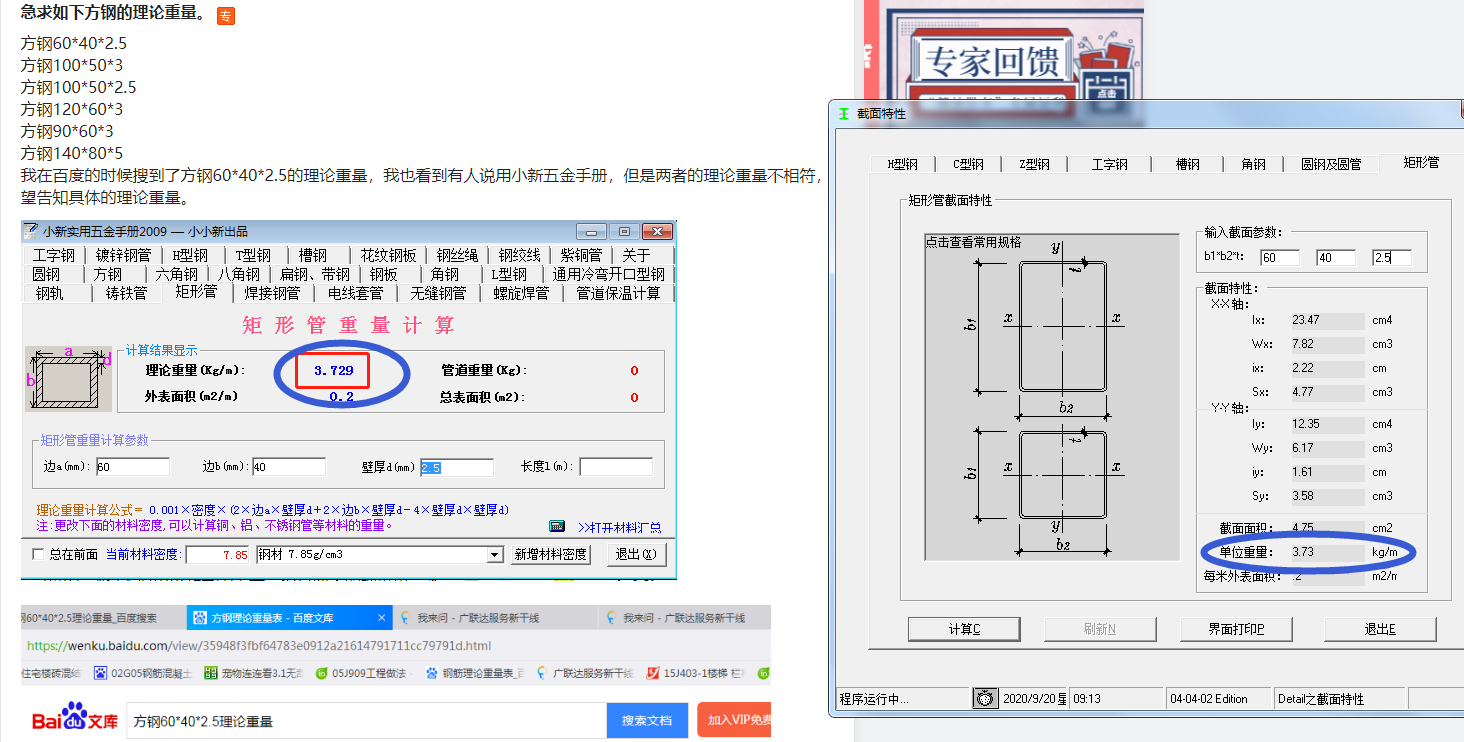Select the 螺旋焊管 tab
The image size is (1464, 742).
(521, 293)
